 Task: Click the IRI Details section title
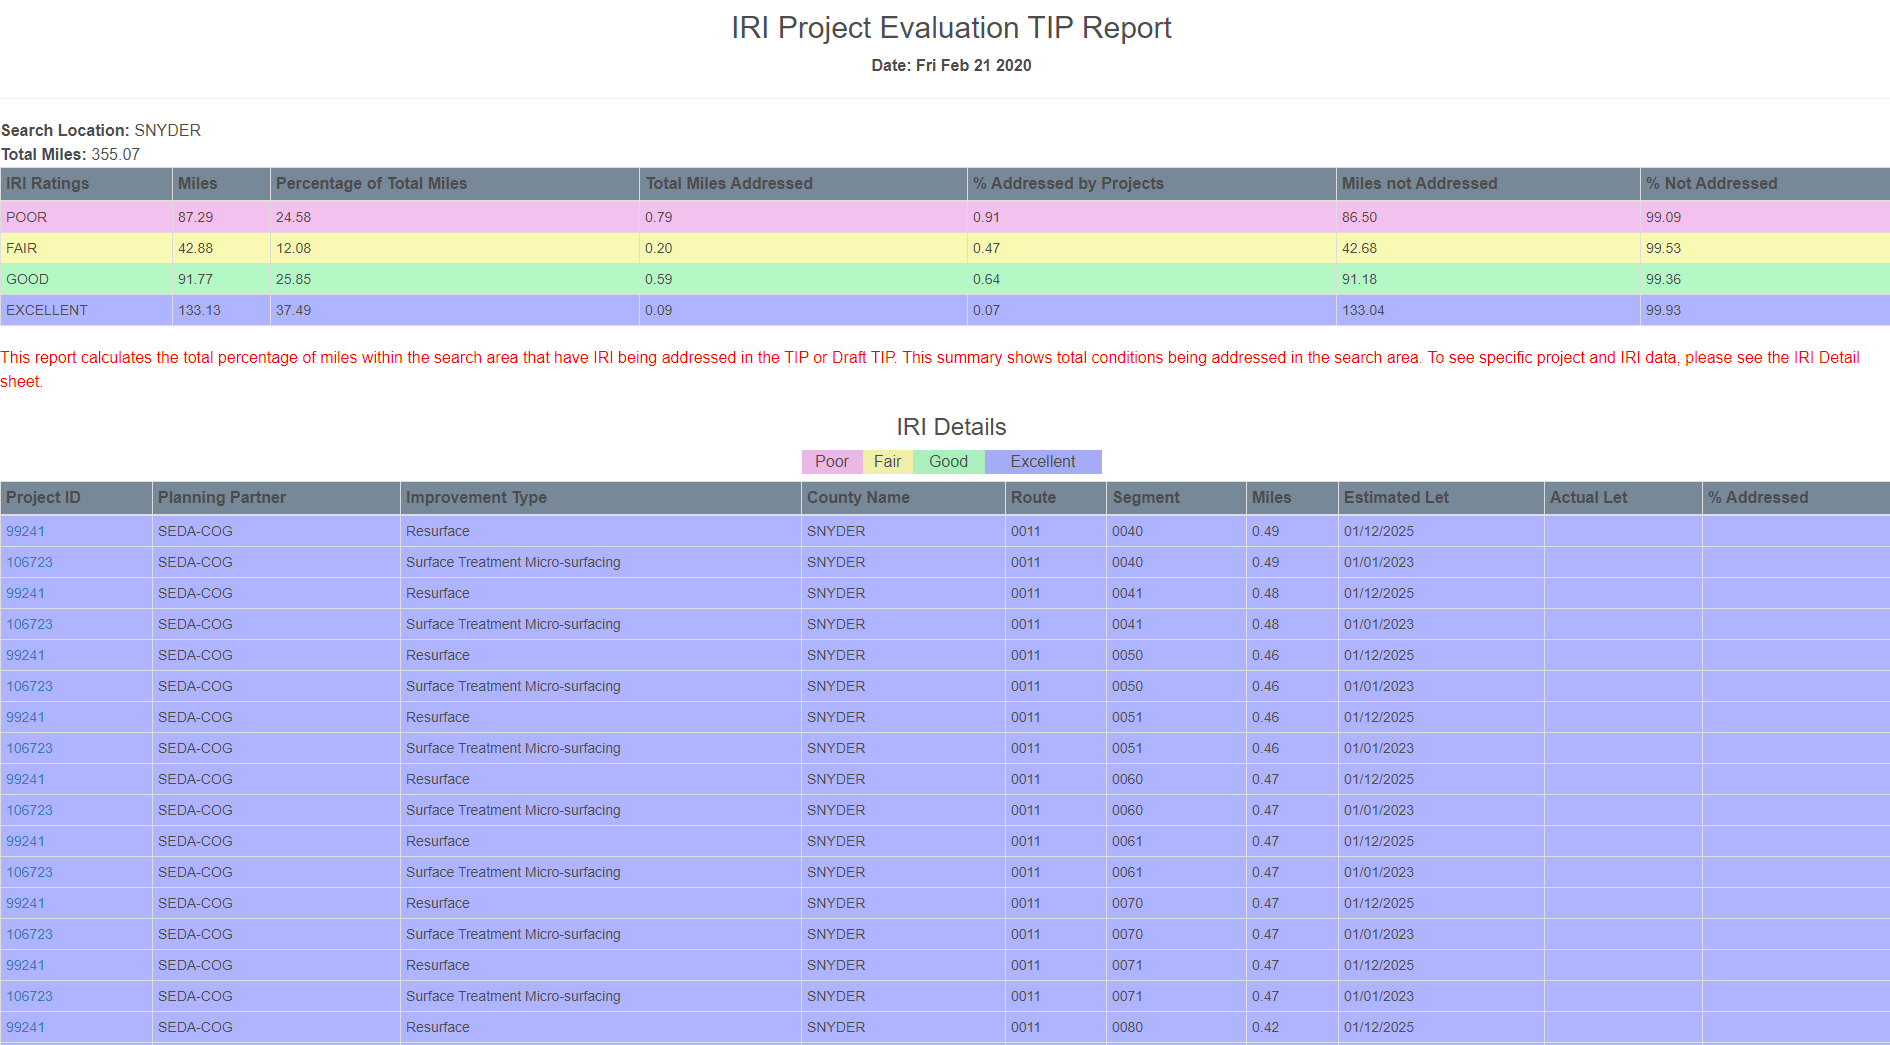tap(951, 426)
